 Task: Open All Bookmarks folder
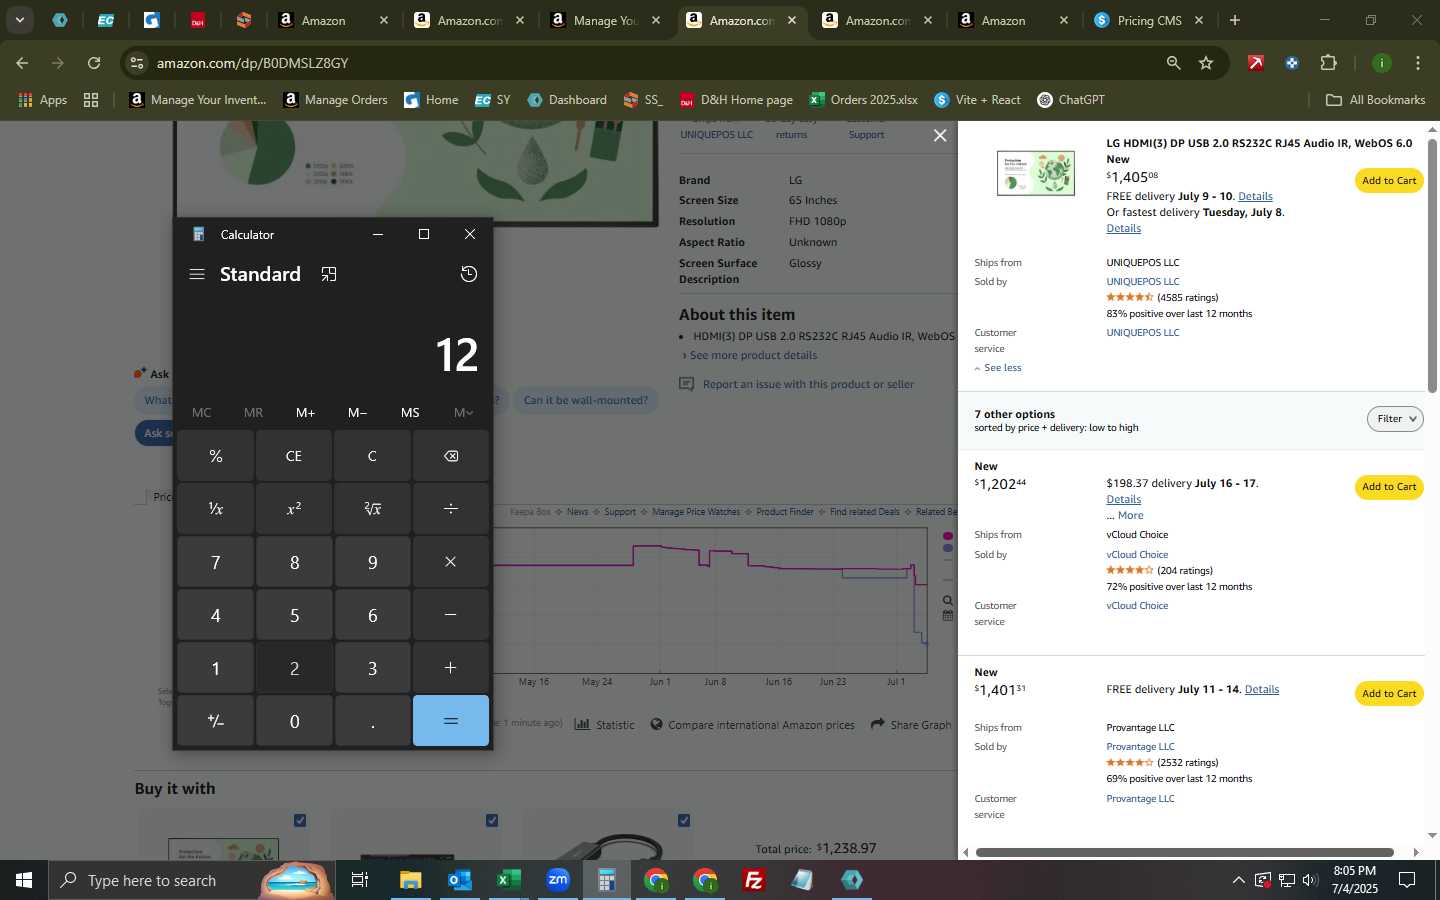tap(1375, 100)
